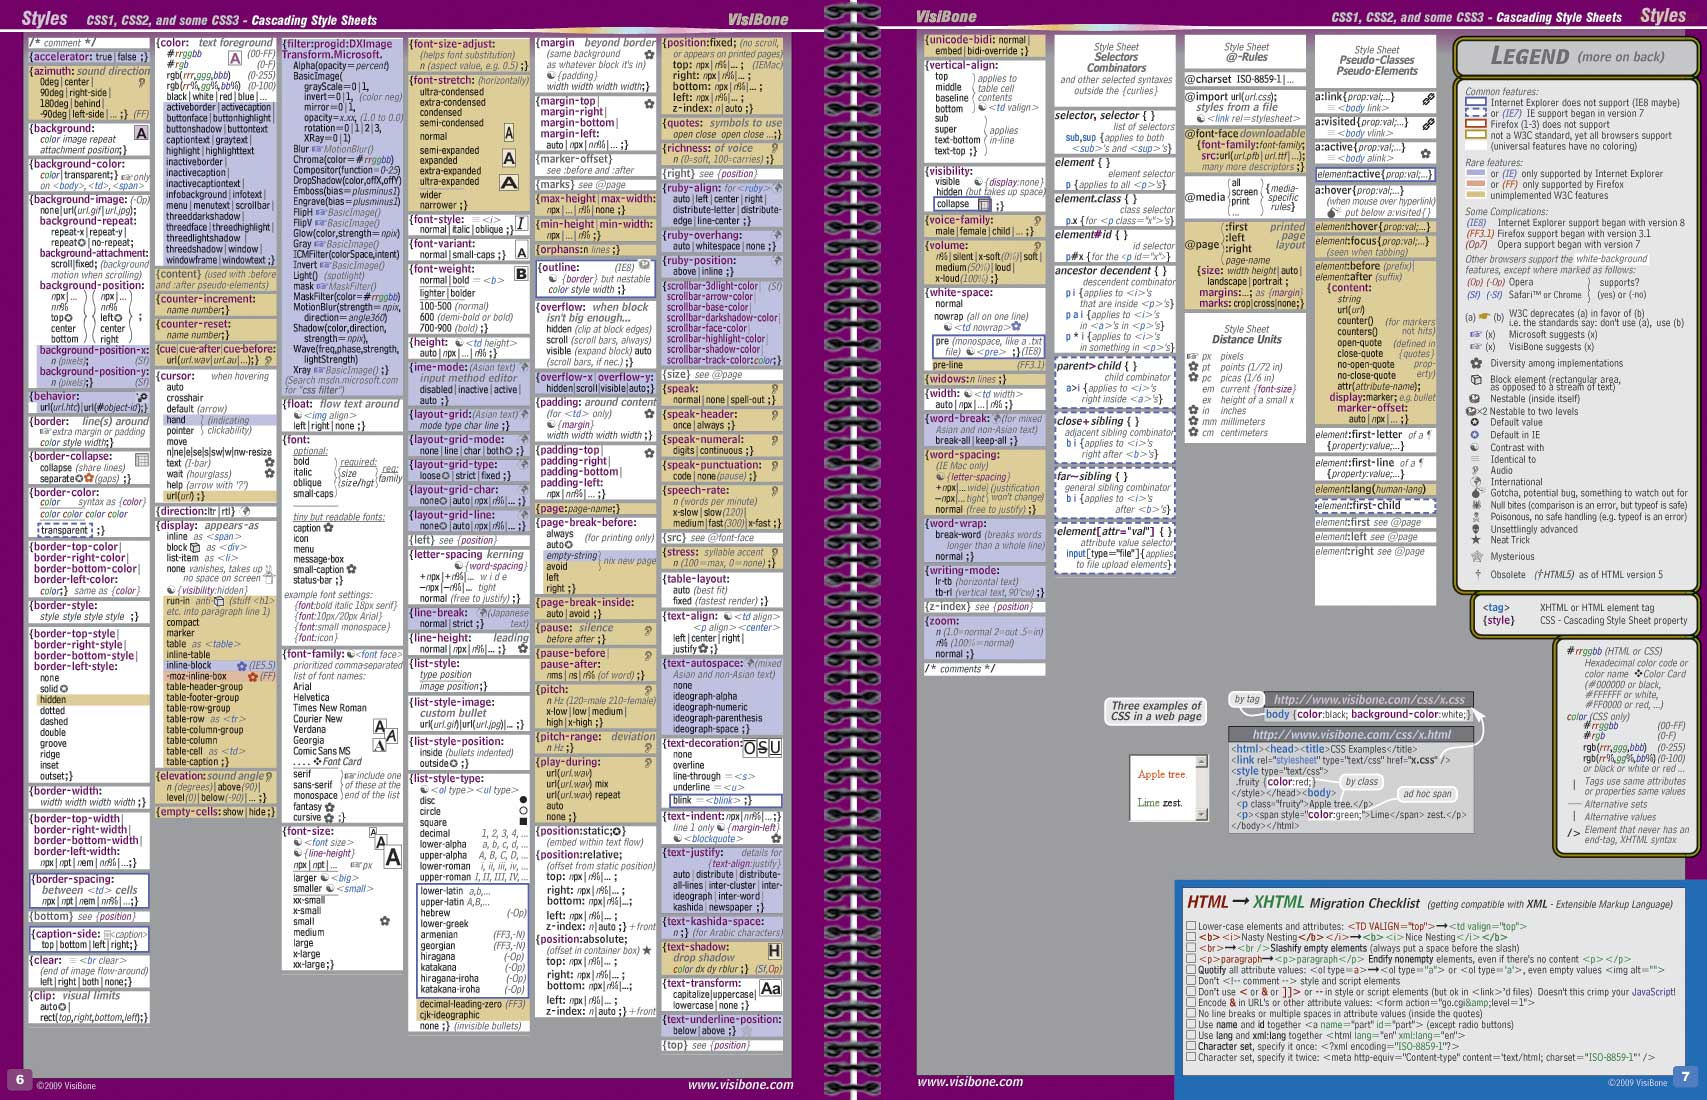Click the Identical to icon in Legend

[x=1475, y=458]
